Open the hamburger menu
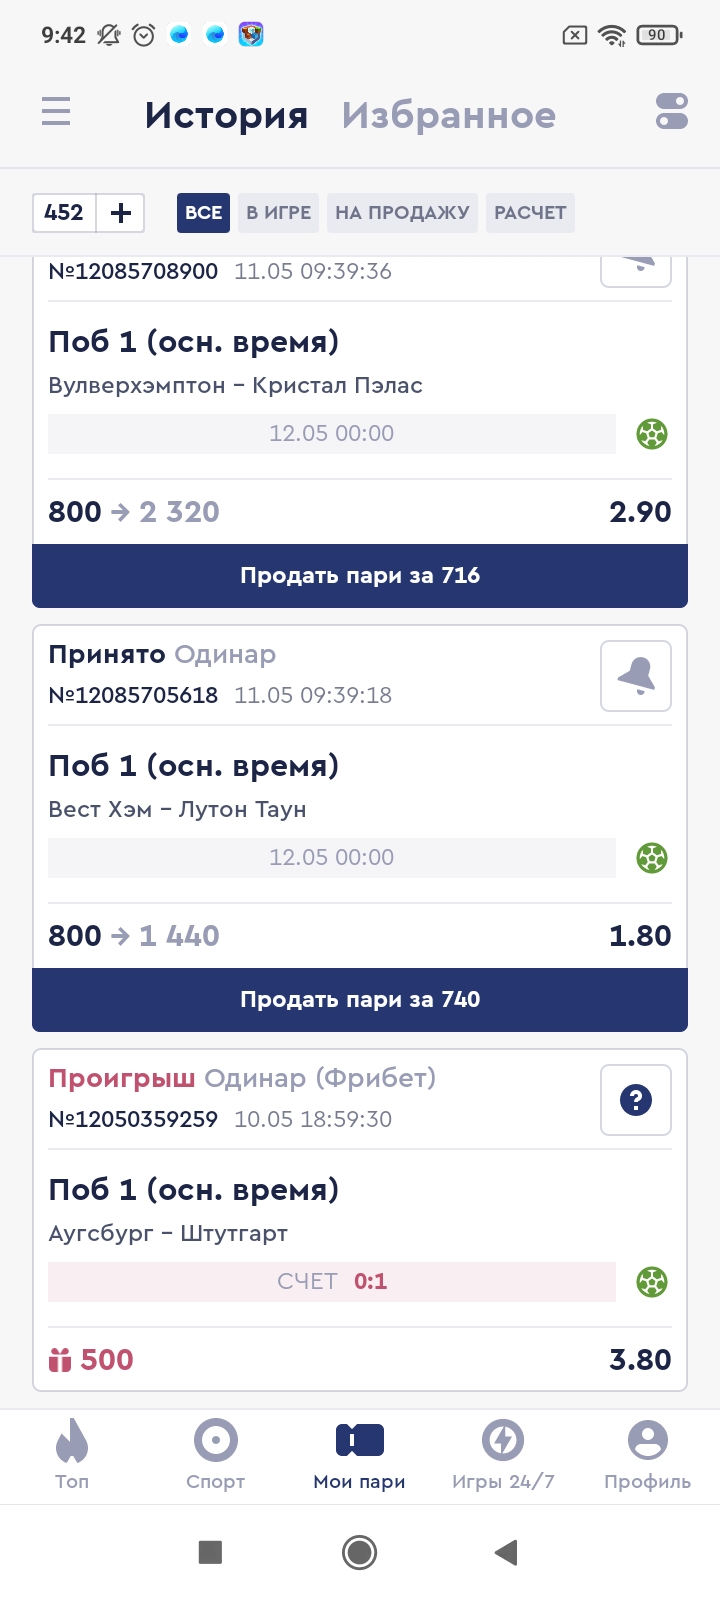This screenshot has width=720, height=1600. (56, 111)
